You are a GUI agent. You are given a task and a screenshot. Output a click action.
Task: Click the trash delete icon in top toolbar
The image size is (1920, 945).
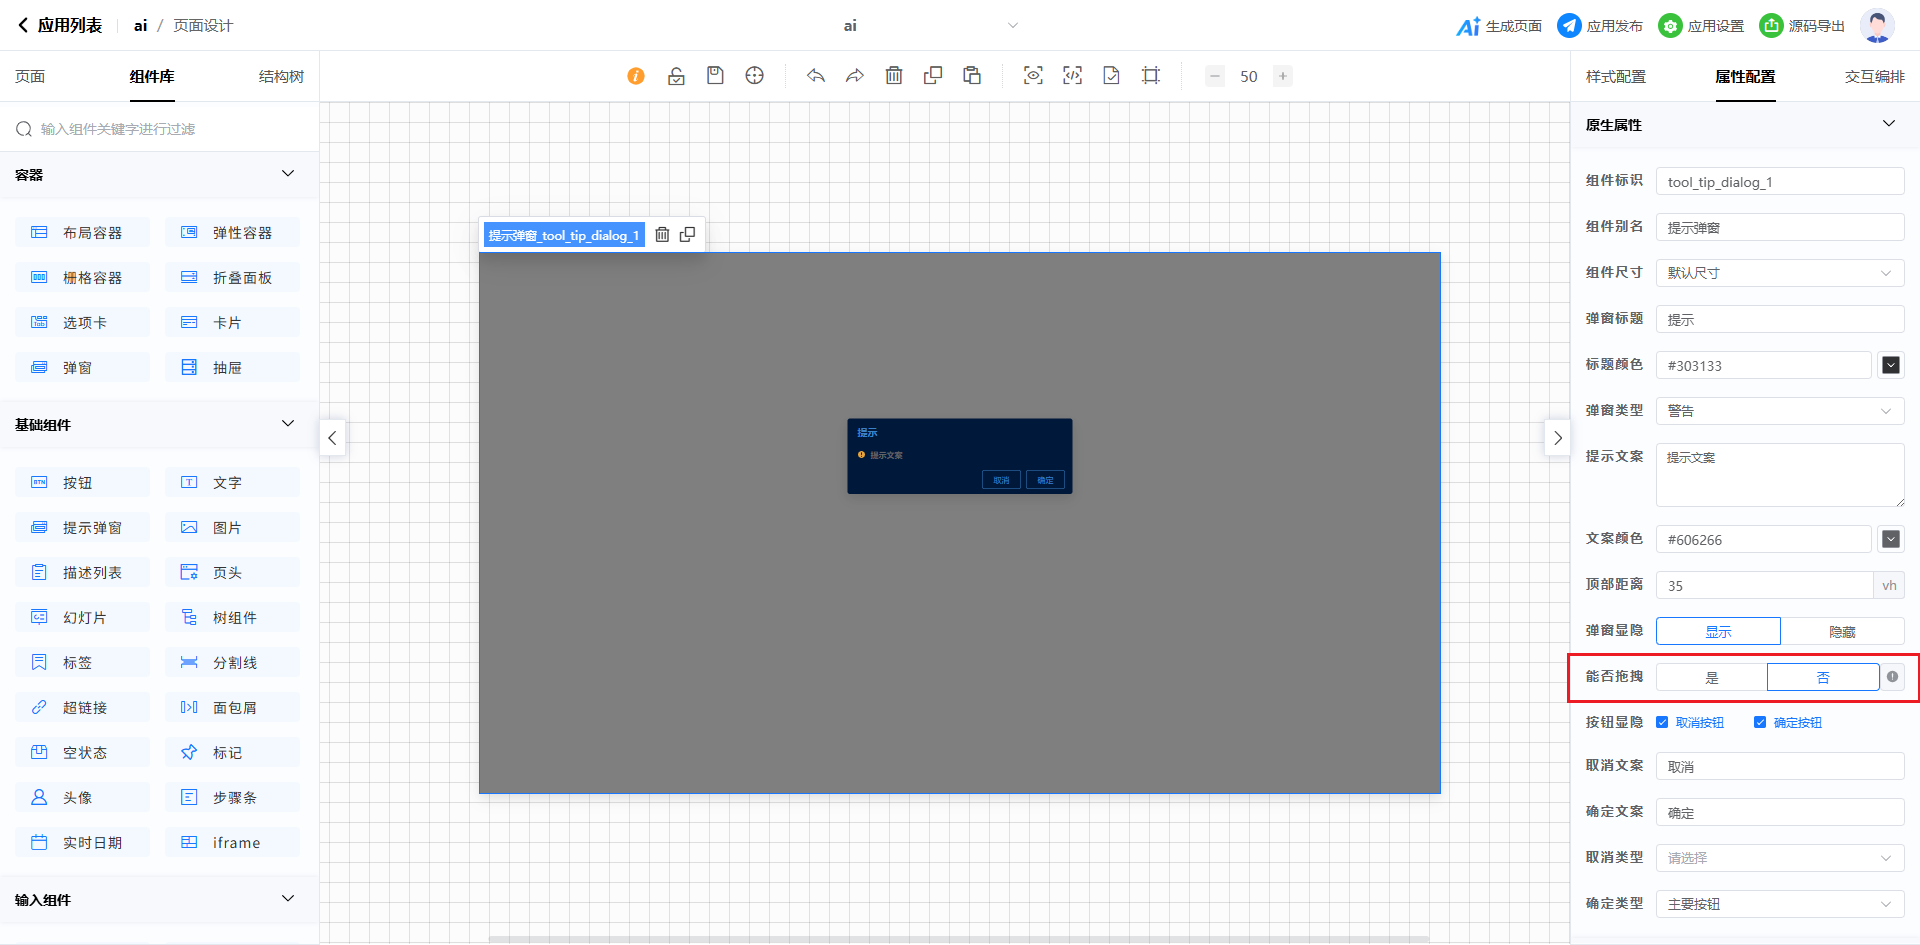coord(894,76)
